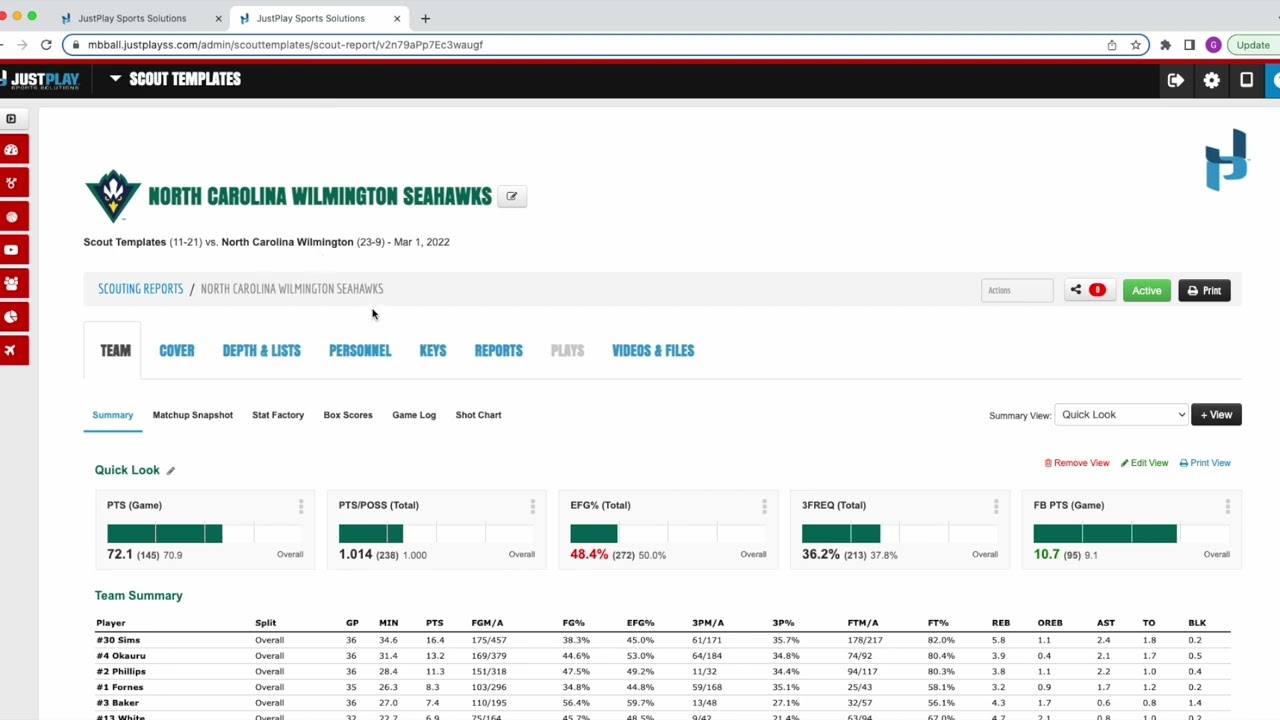
Task: Click the tablet device icon in header
Action: (1246, 80)
